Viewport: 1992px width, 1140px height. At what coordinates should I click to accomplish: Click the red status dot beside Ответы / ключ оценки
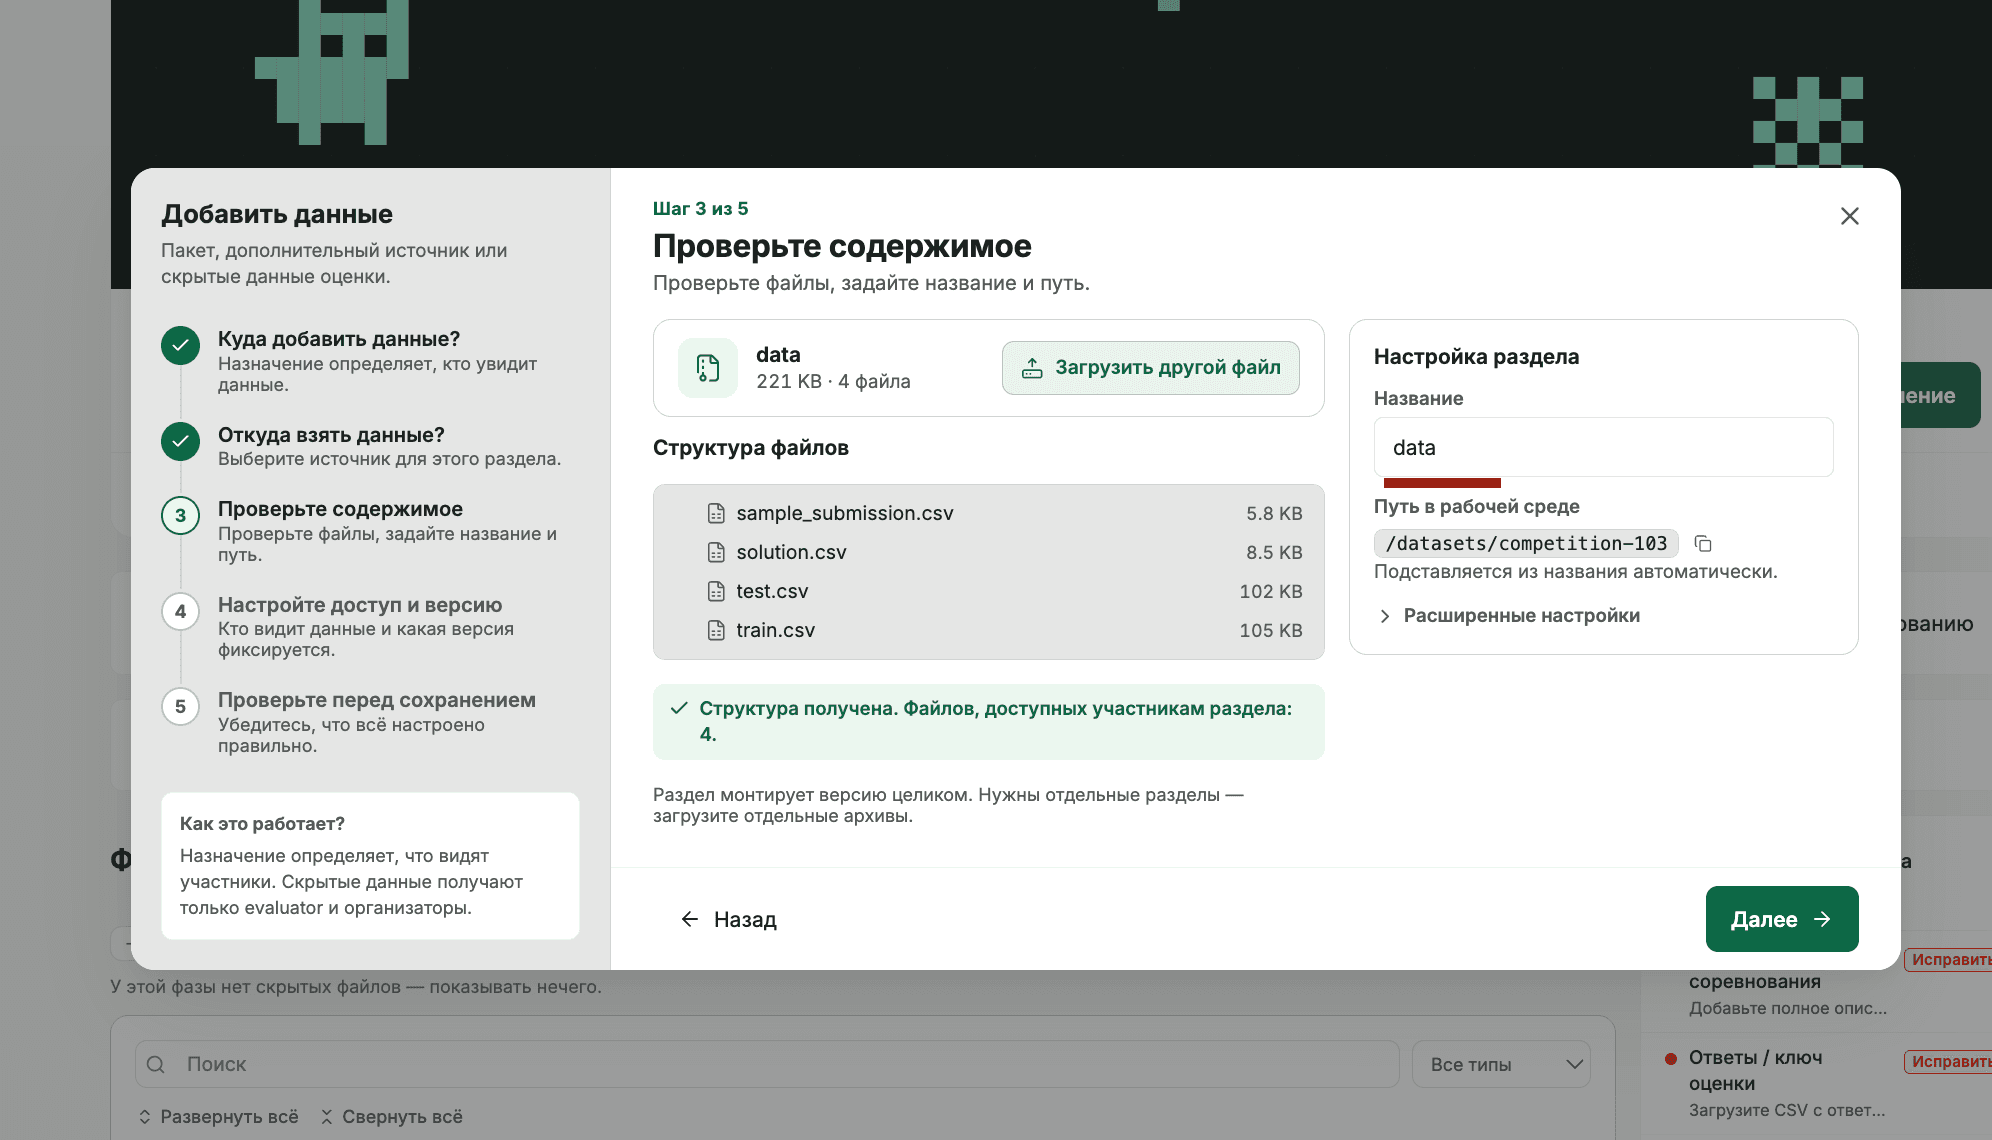coord(1670,1058)
